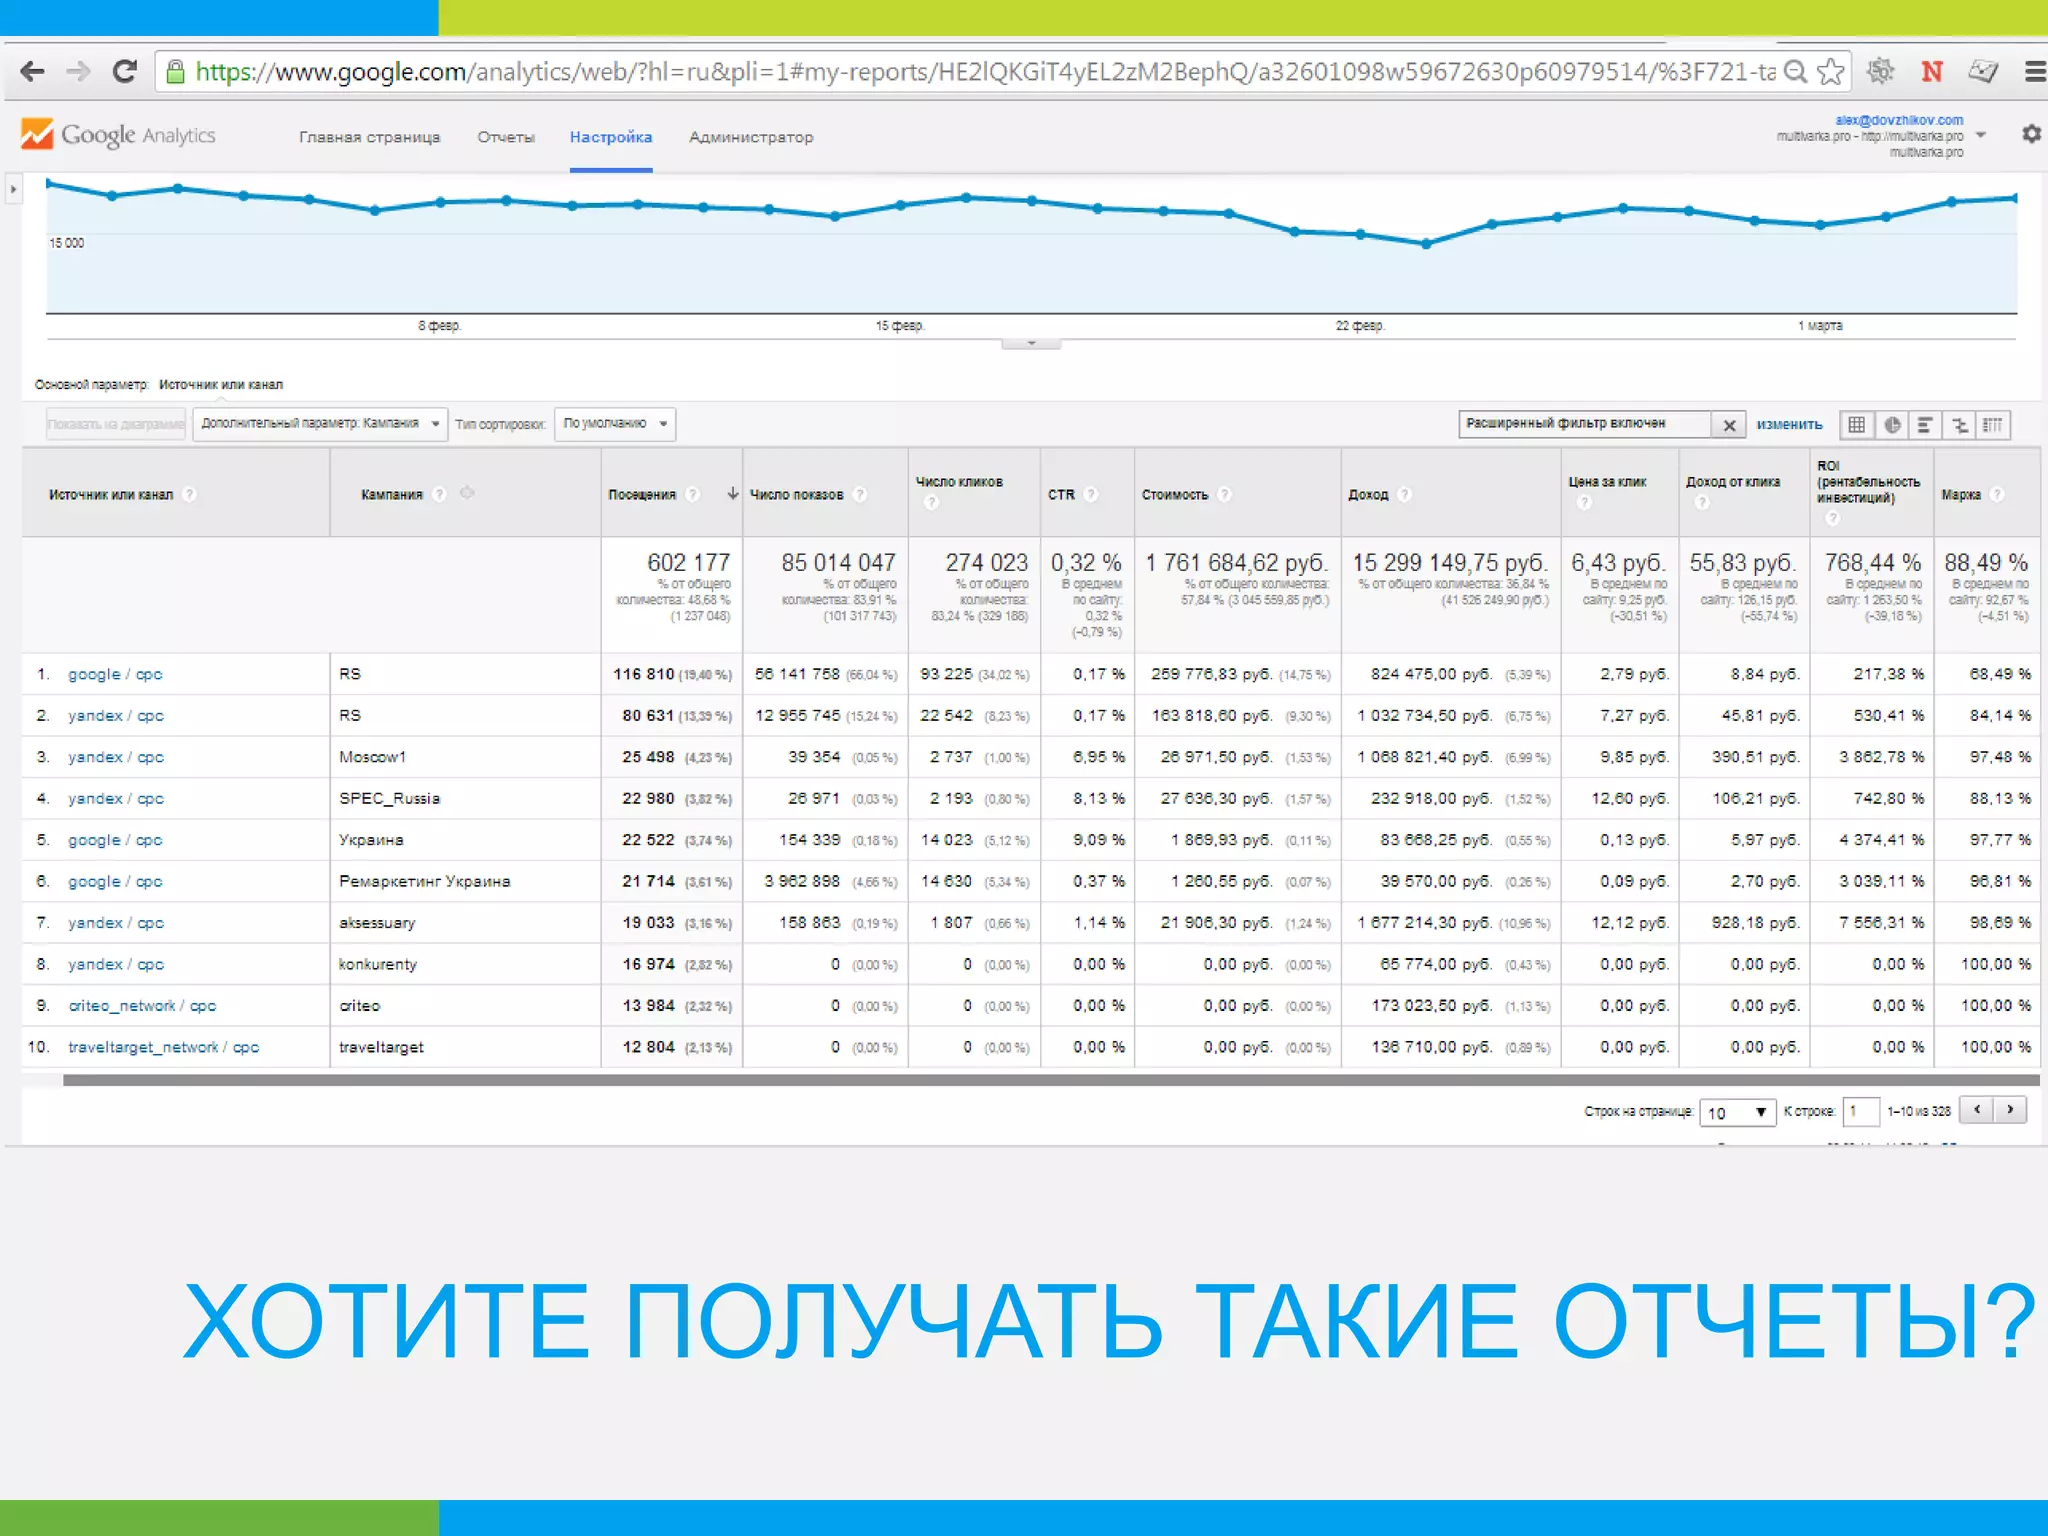Open the gear settings icon near account

point(2031,134)
